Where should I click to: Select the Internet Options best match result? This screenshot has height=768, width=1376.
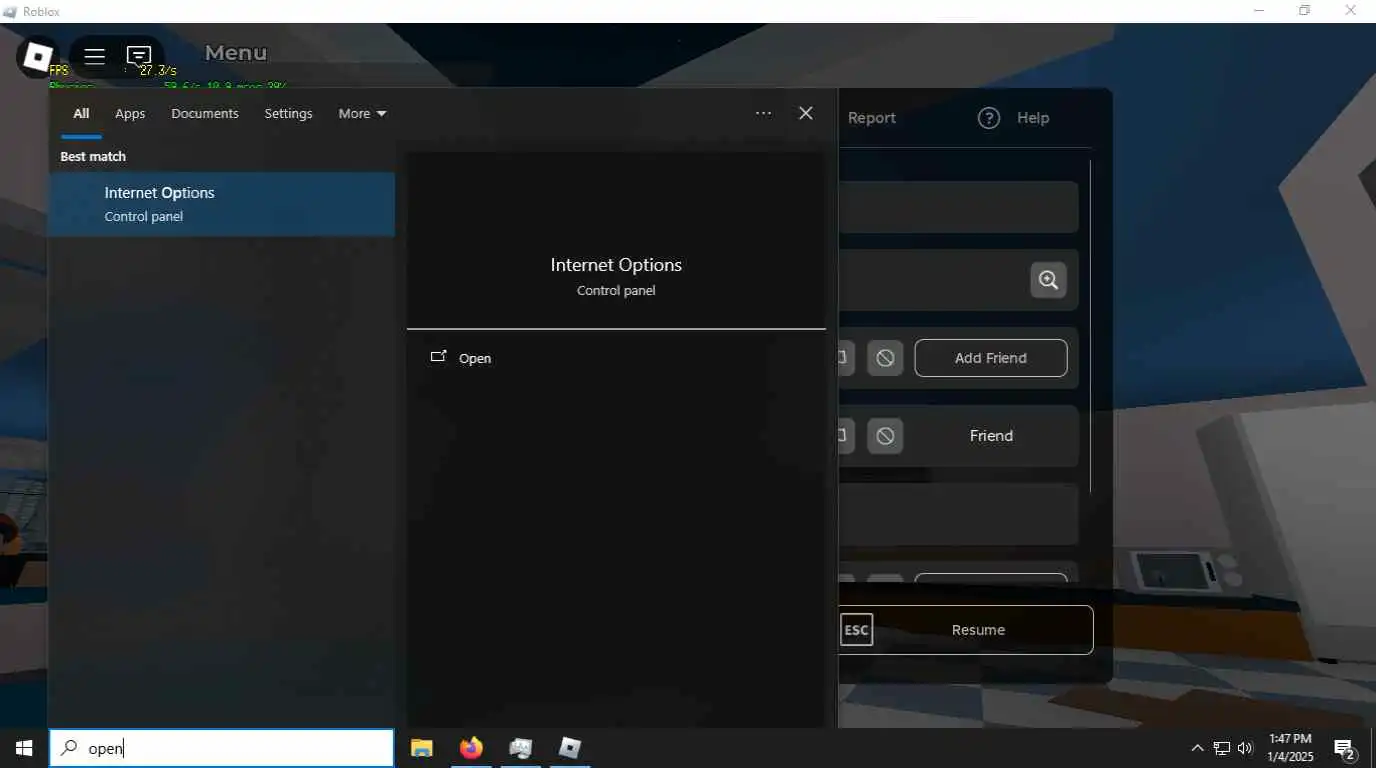222,204
